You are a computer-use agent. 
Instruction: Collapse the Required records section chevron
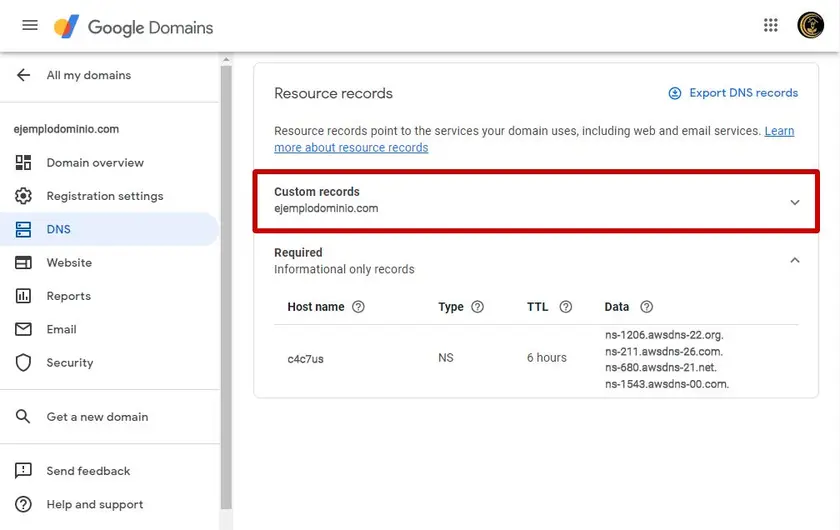(795, 260)
